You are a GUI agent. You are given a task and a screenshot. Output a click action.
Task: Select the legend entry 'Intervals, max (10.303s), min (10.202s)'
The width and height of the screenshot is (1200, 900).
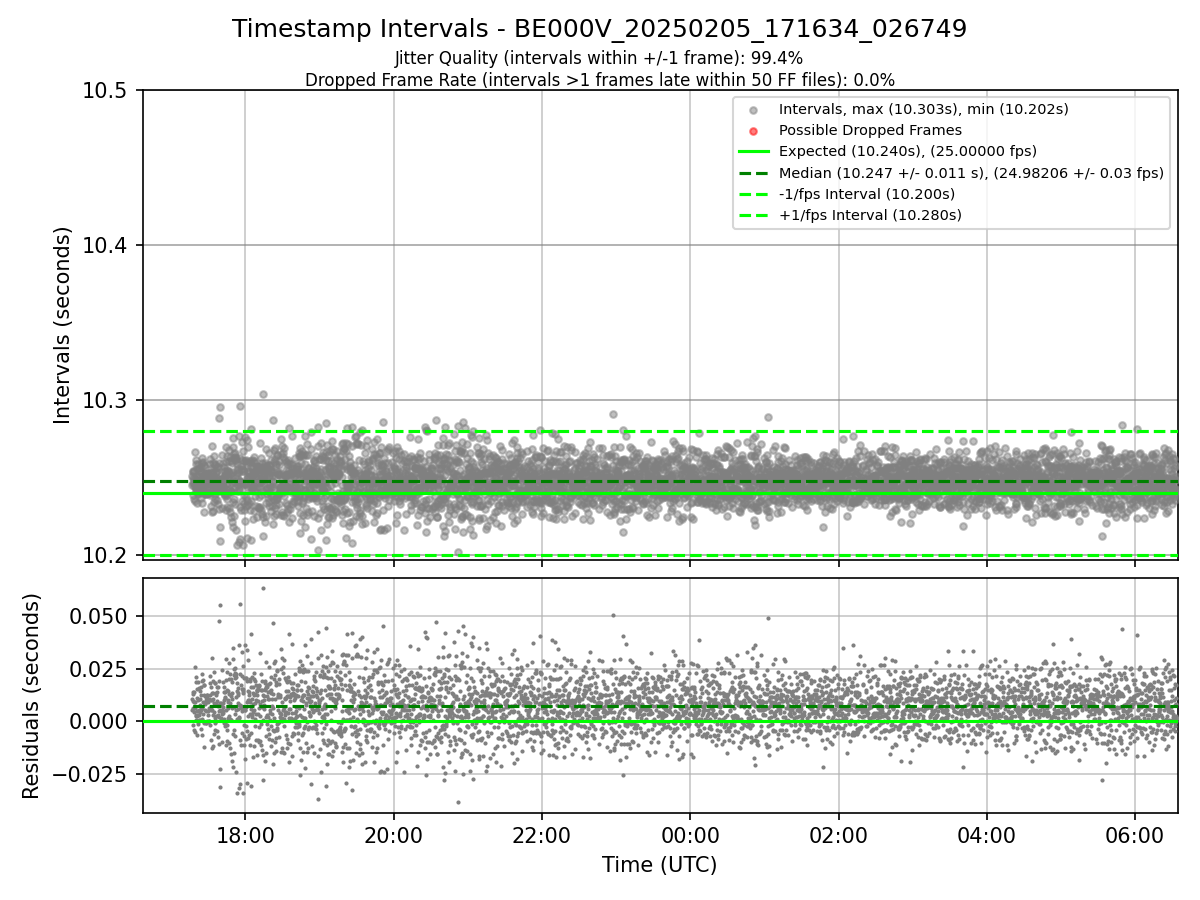[x=924, y=109]
